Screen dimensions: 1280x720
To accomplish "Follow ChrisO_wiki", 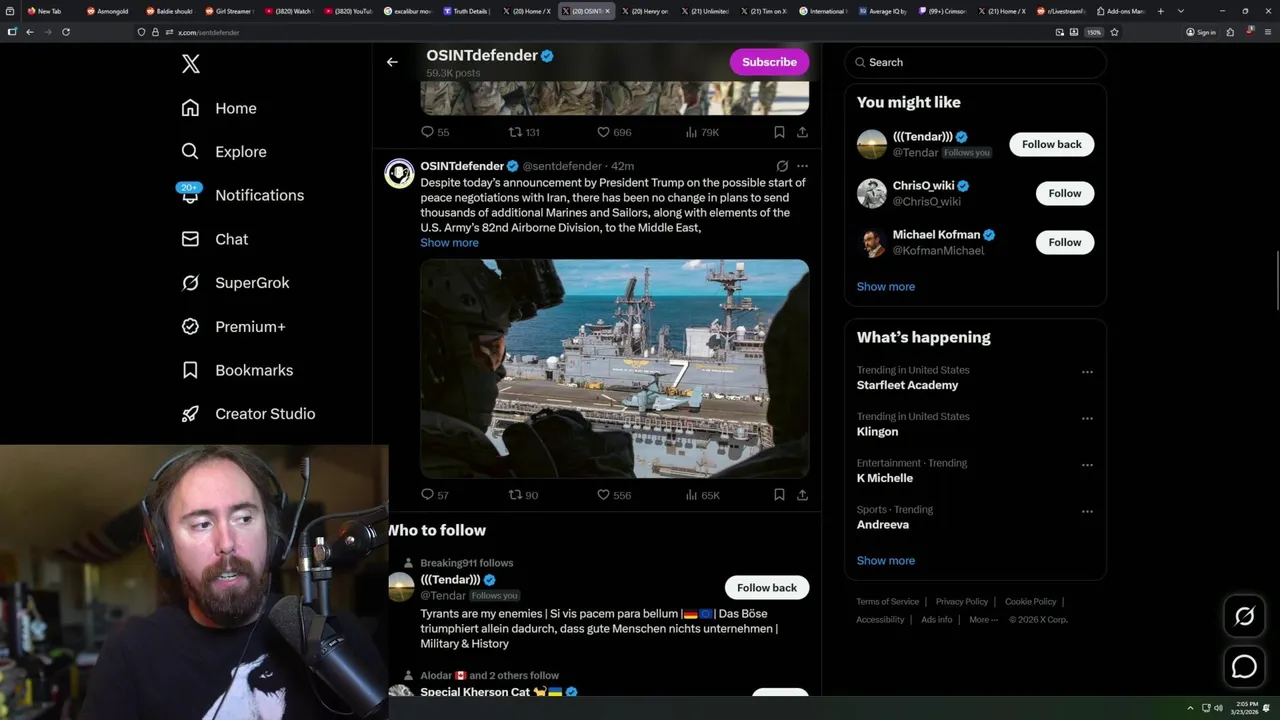I will 1064,193.
